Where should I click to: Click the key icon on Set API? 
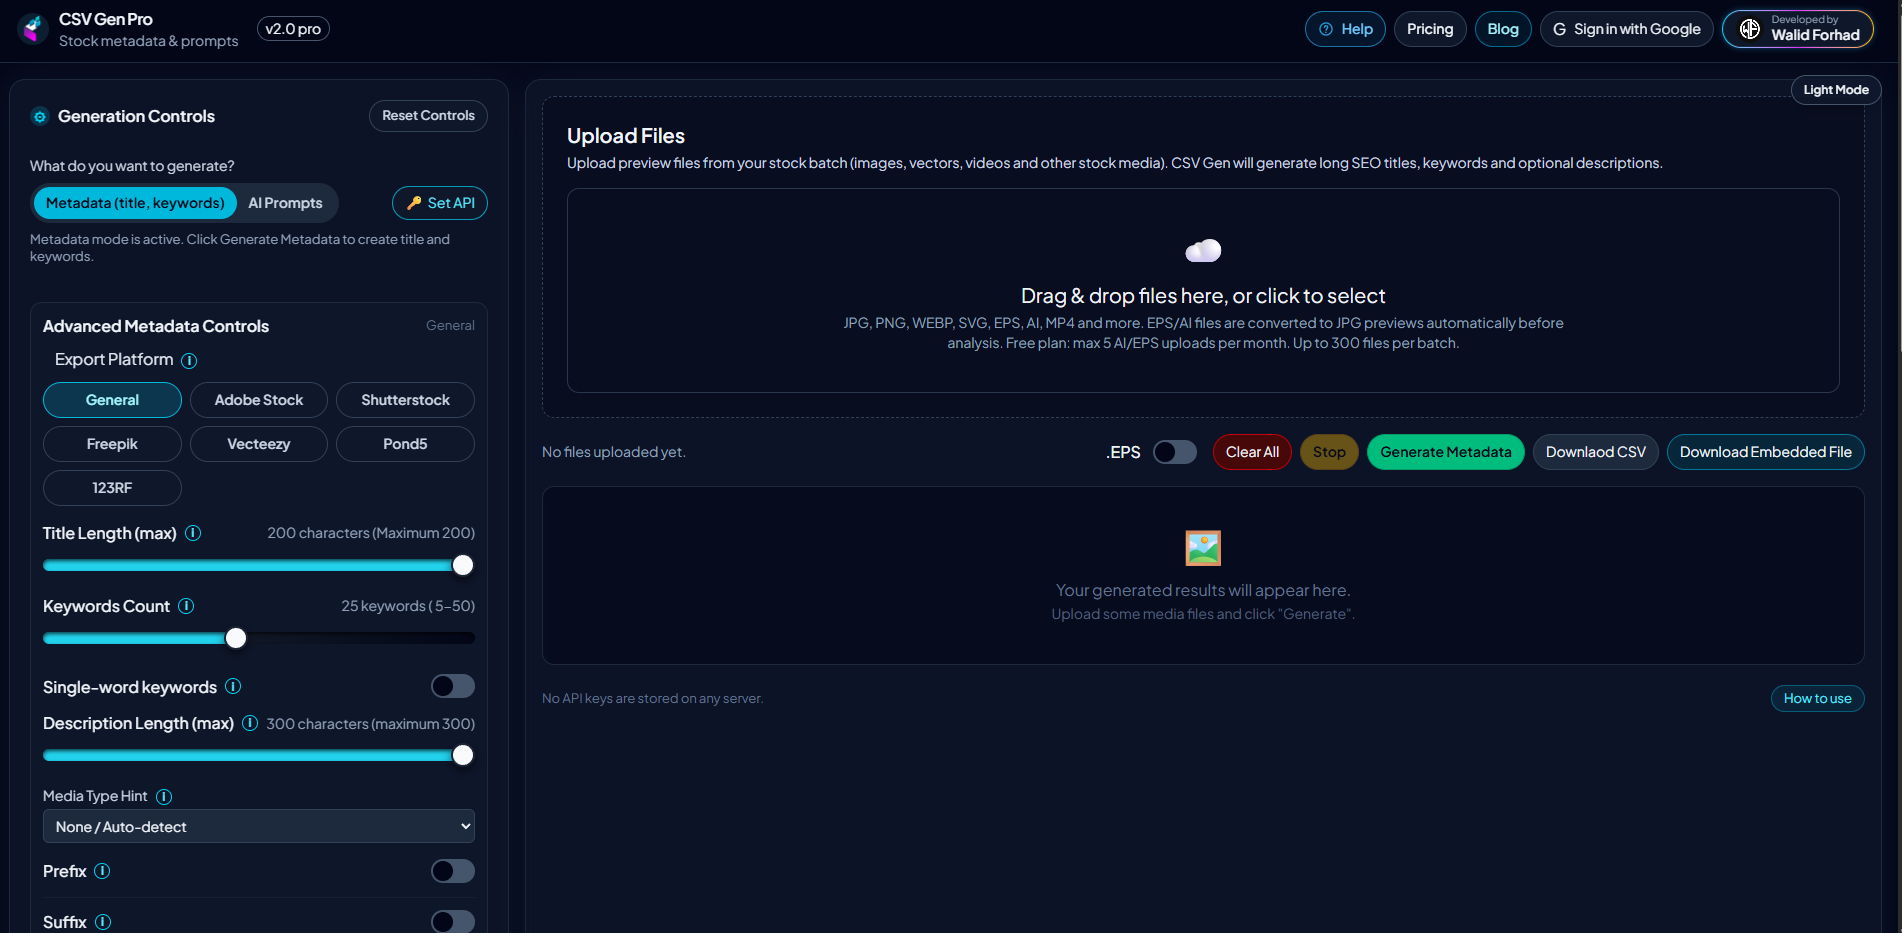tap(413, 202)
